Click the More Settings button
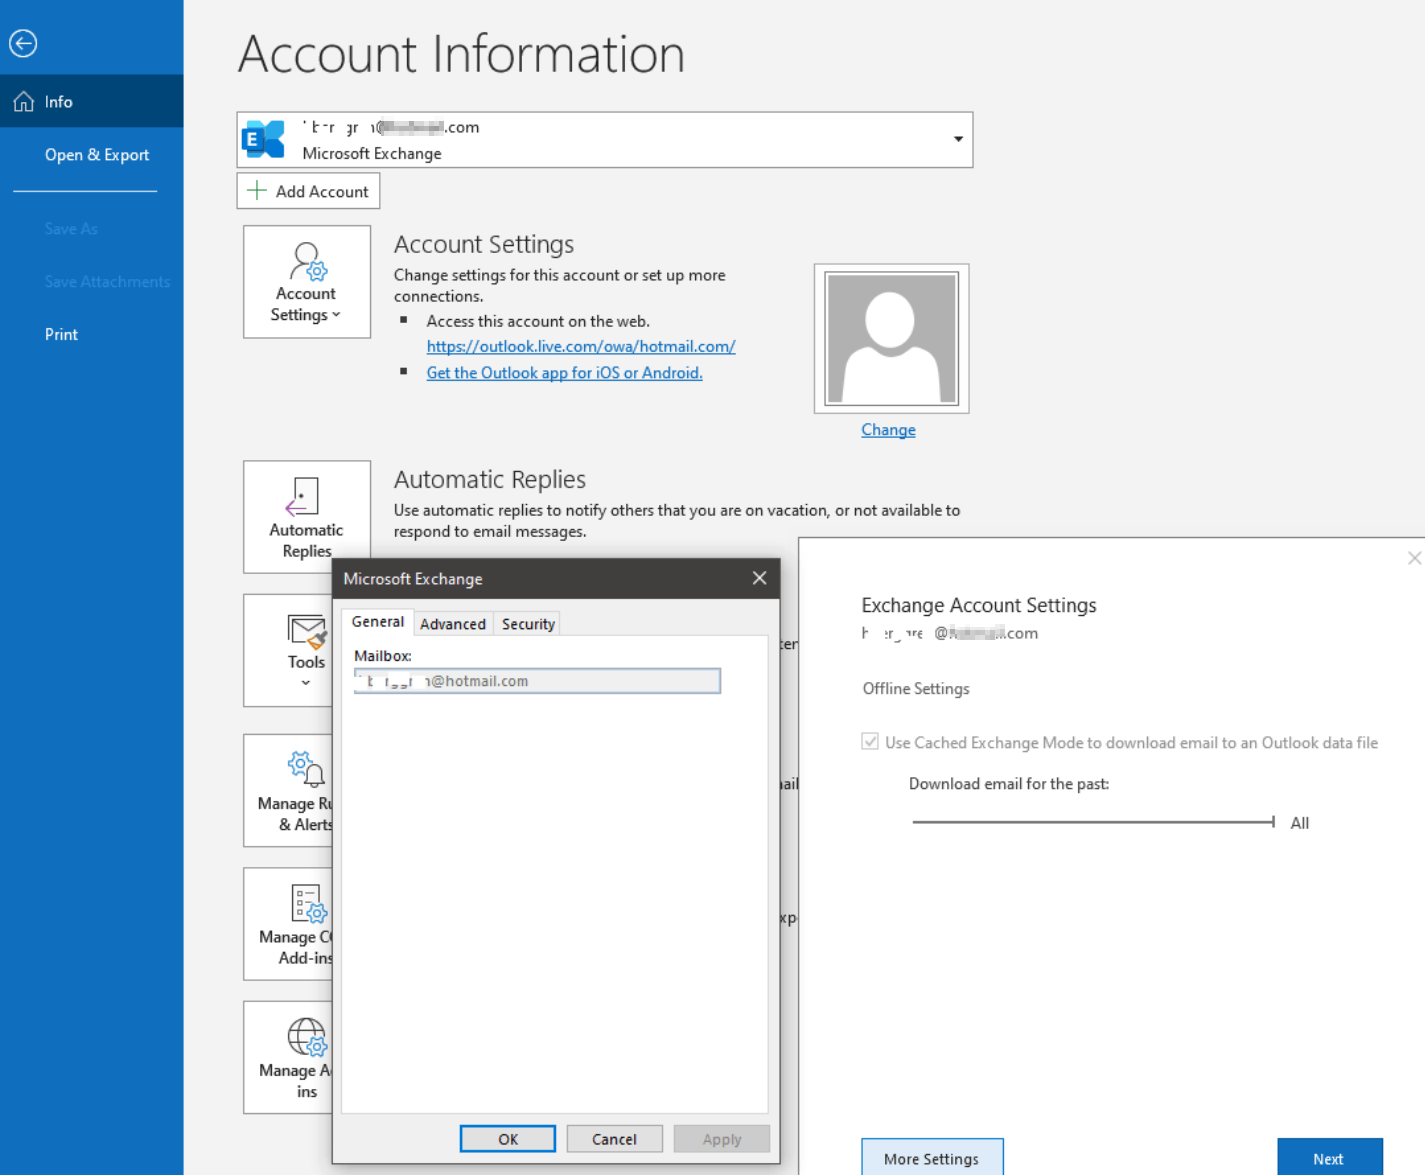The height and width of the screenshot is (1175, 1425). [931, 1158]
